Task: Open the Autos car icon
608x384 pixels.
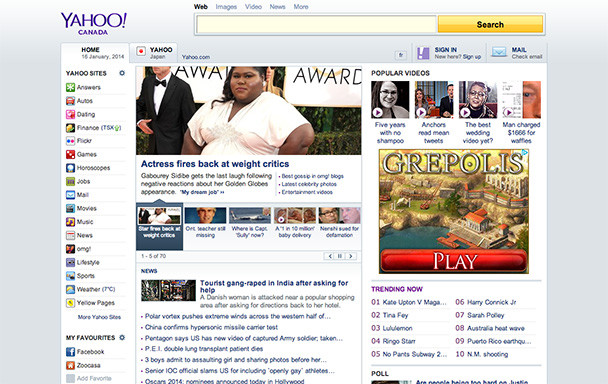Action: [x=70, y=101]
